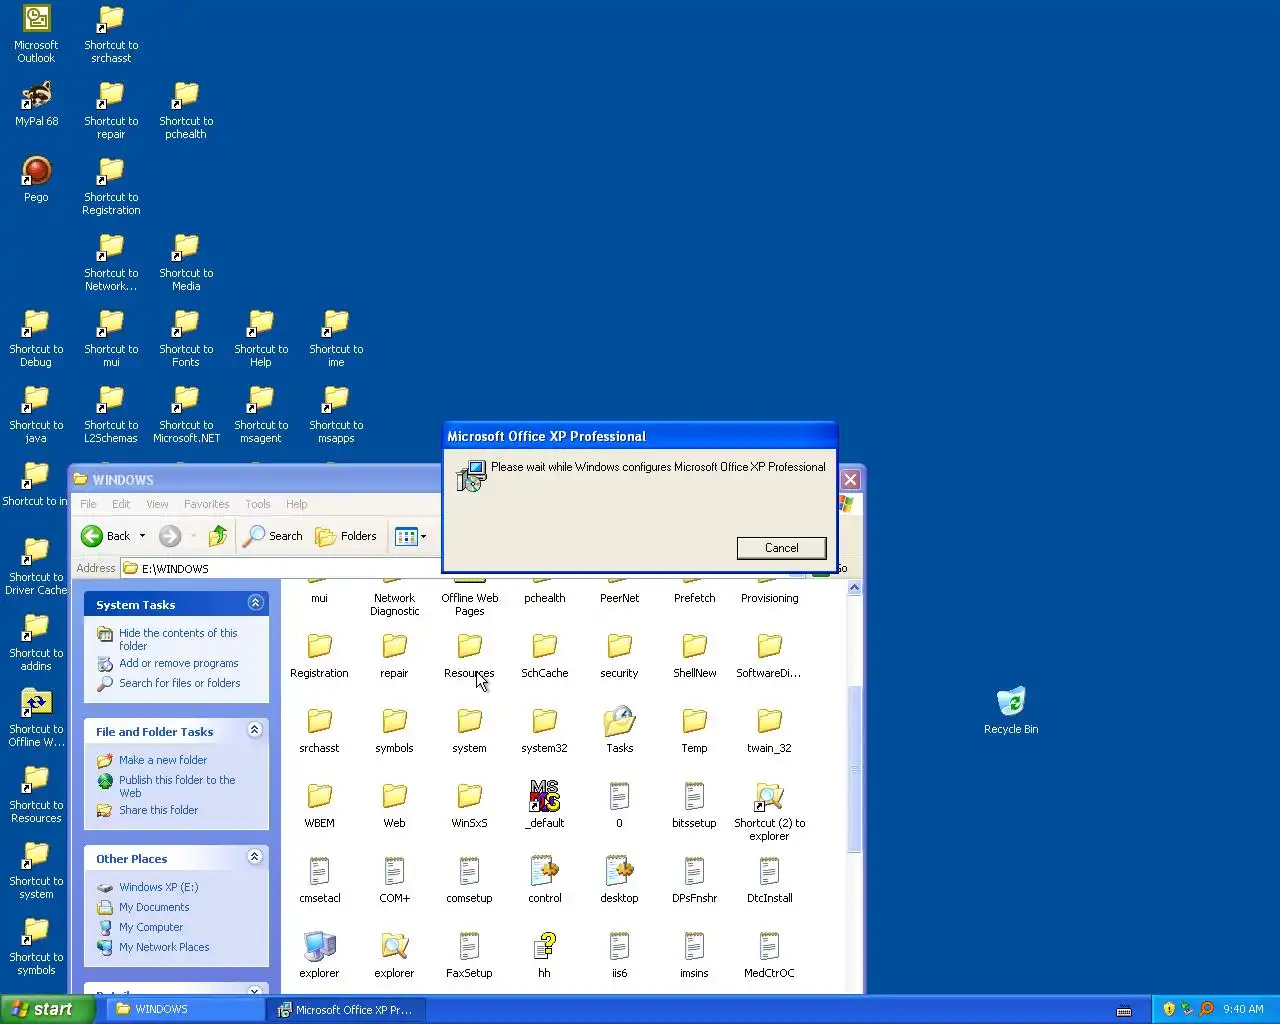Click the 9:40 AM taskbar clock
This screenshot has height=1024, width=1280.
click(x=1243, y=1009)
